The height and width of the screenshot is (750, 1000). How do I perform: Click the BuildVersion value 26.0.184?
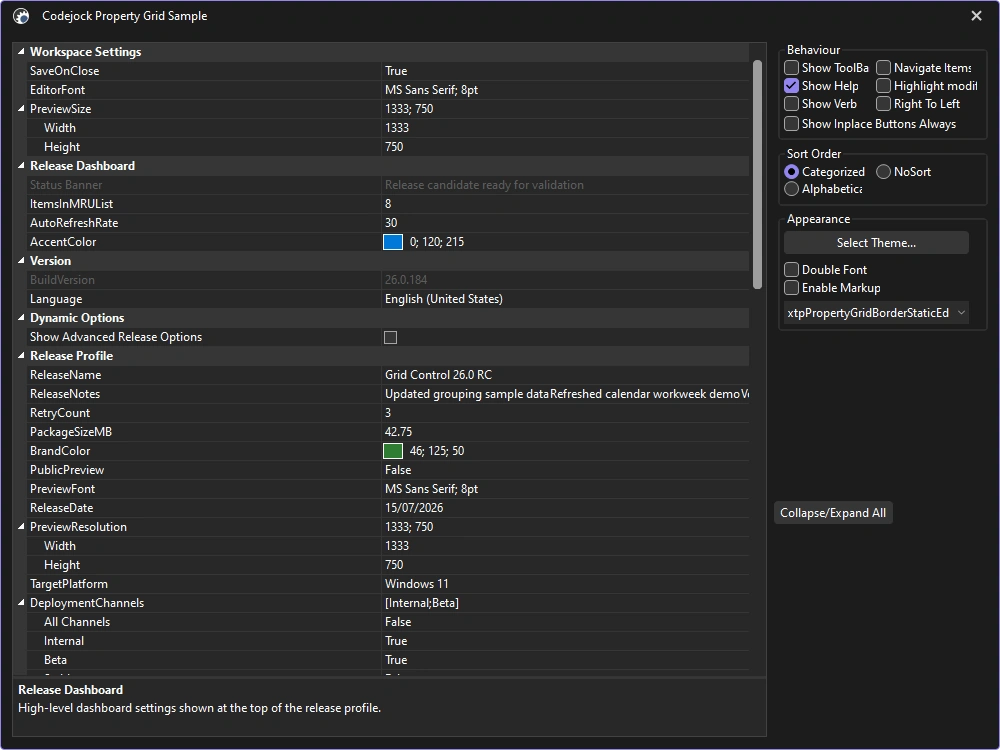coord(406,280)
